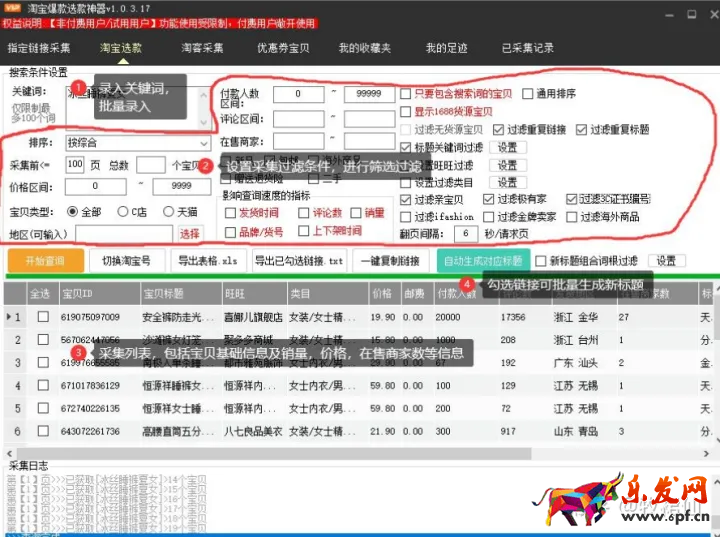Click the minimum 价格区间 input
This screenshot has width=720, height=537.
pyautogui.click(x=96, y=187)
